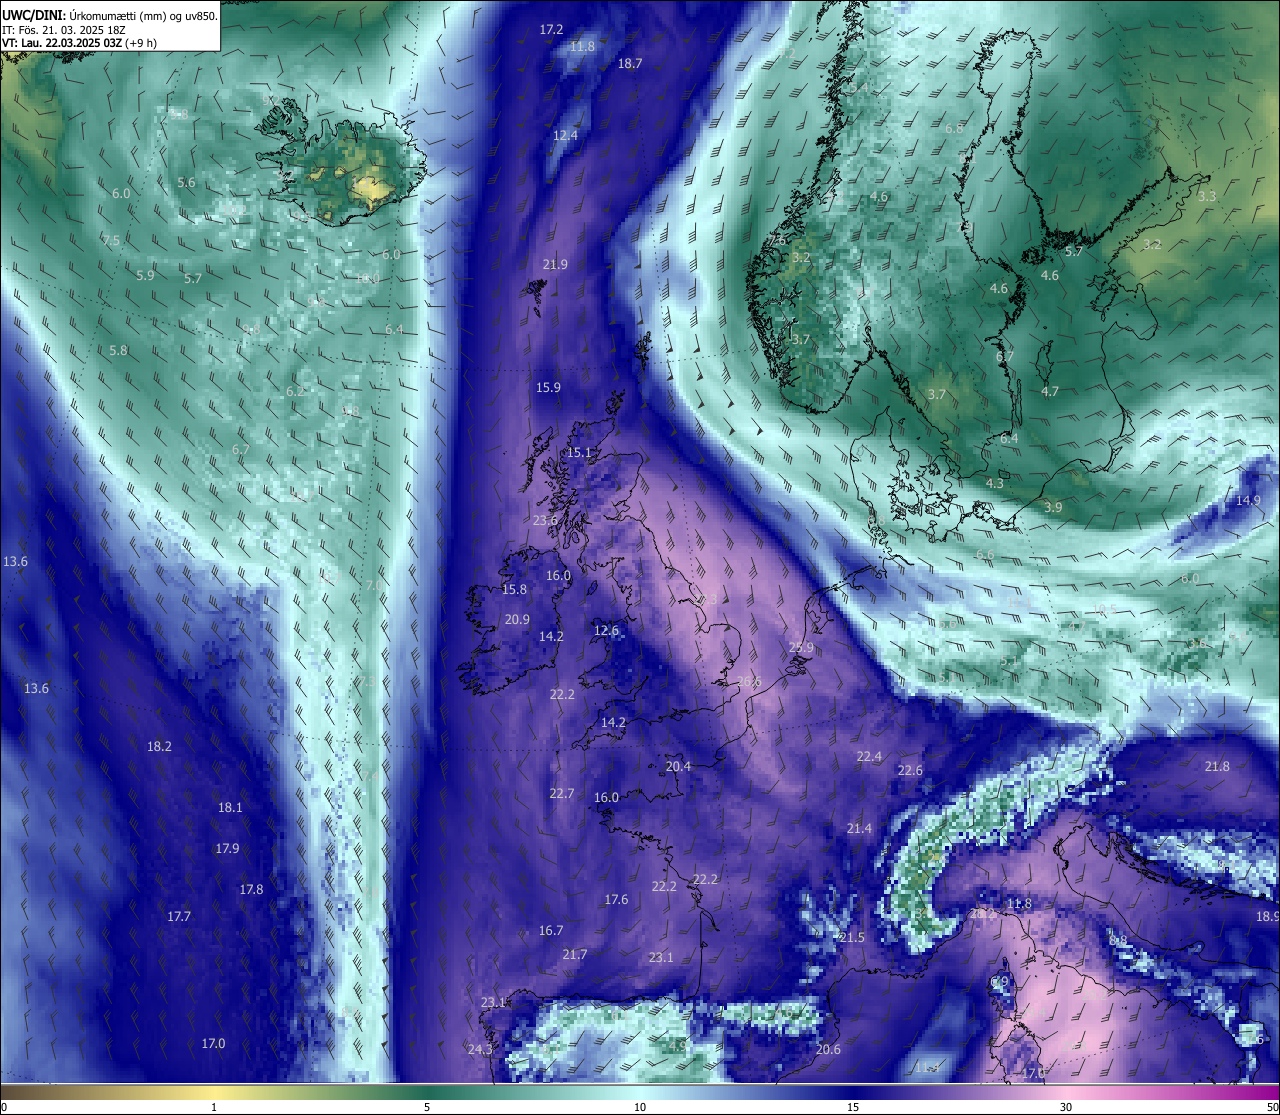Click the 20.9 value over Ireland
This screenshot has height=1115, width=1280.
(x=517, y=620)
